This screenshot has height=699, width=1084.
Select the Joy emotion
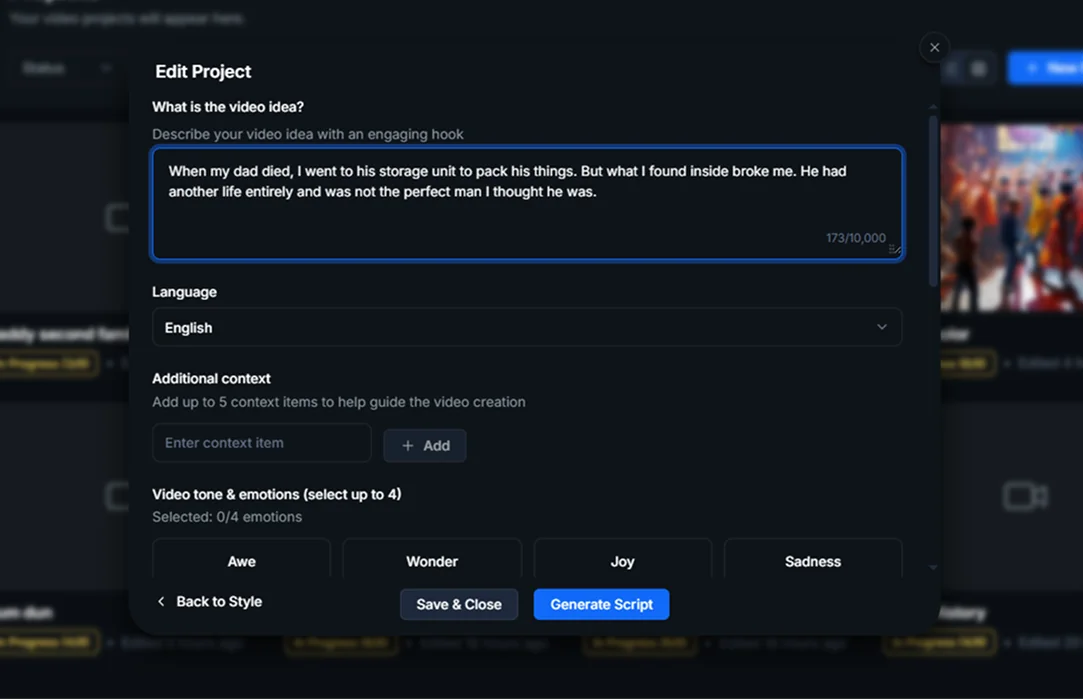[622, 561]
